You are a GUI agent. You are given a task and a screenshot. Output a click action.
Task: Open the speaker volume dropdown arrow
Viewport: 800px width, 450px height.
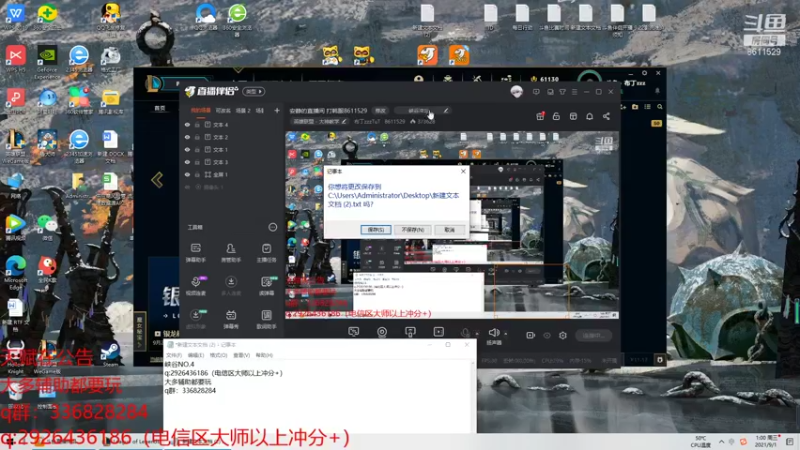pos(506,333)
